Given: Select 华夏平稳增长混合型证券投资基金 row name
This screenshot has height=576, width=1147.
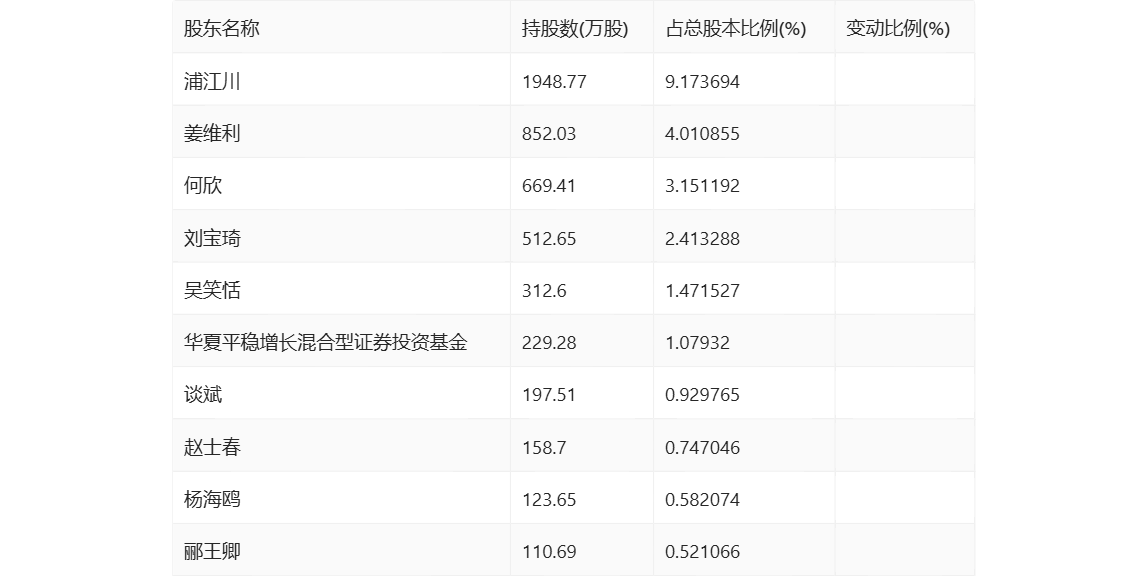Looking at the screenshot, I should pyautogui.click(x=326, y=343).
